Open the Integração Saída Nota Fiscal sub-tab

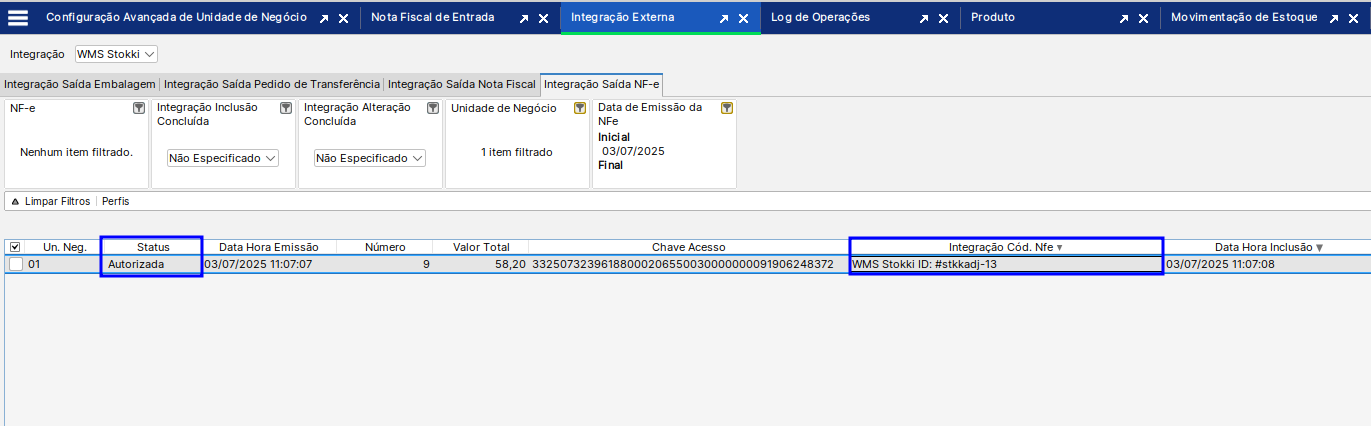point(462,85)
